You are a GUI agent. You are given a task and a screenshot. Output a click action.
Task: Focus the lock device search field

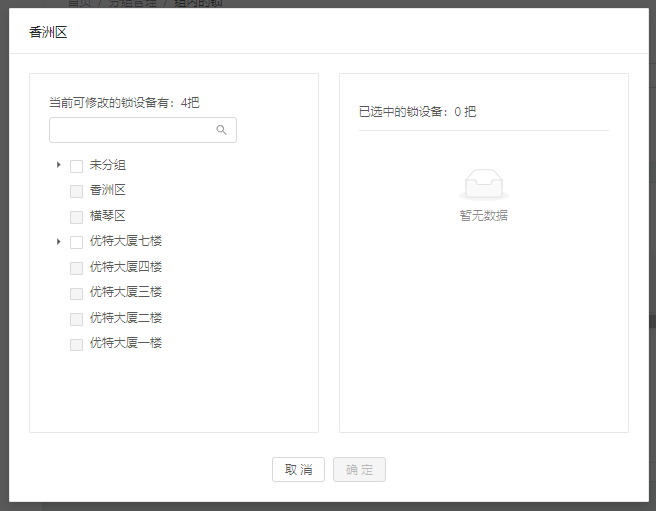(x=132, y=130)
